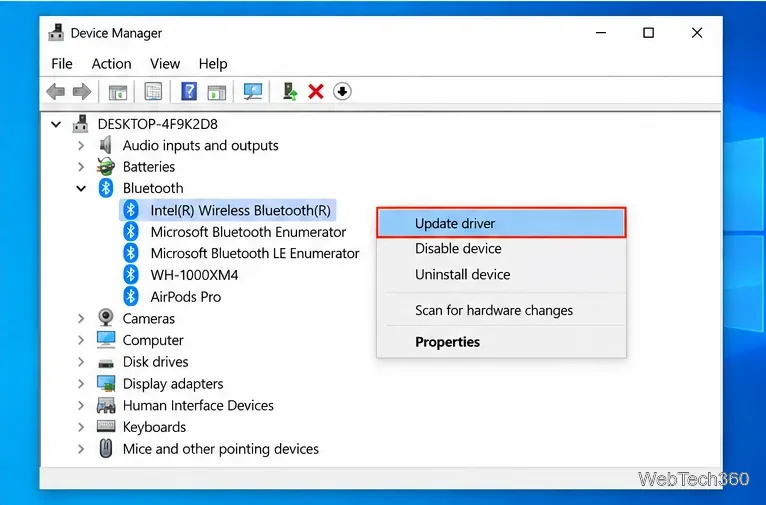Click the Forward arrow toolbar icon
This screenshot has height=505, width=766.
coord(82,91)
